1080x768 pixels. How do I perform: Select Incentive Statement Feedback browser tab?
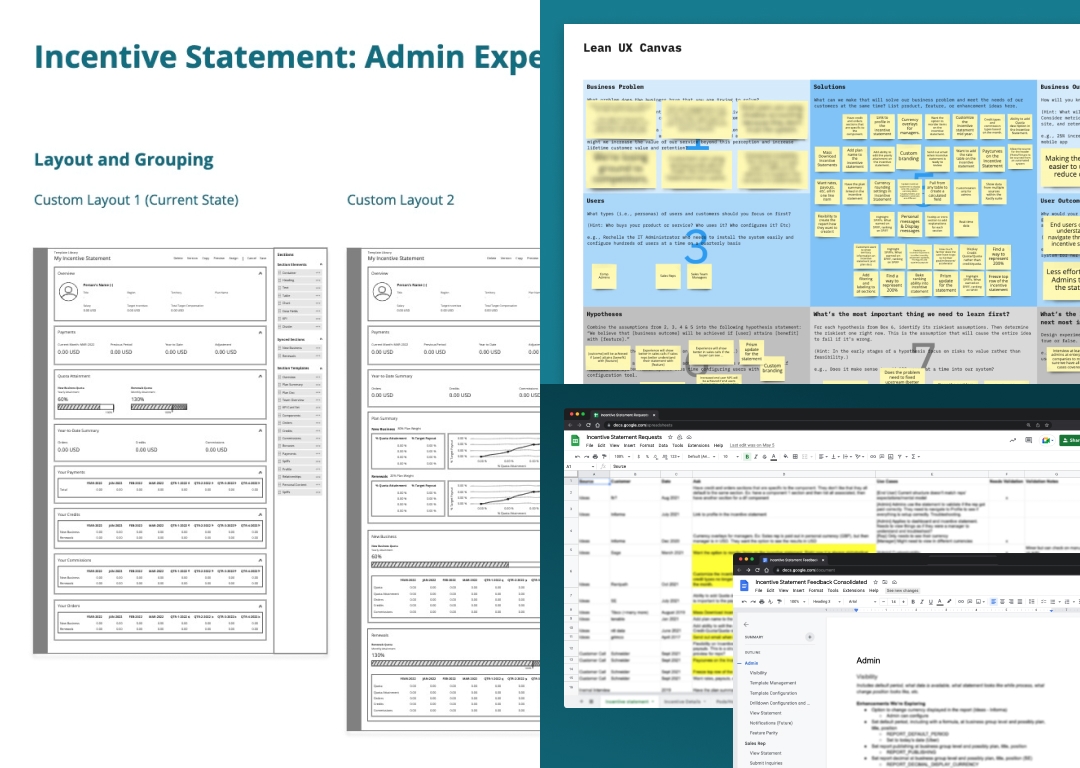point(793,560)
